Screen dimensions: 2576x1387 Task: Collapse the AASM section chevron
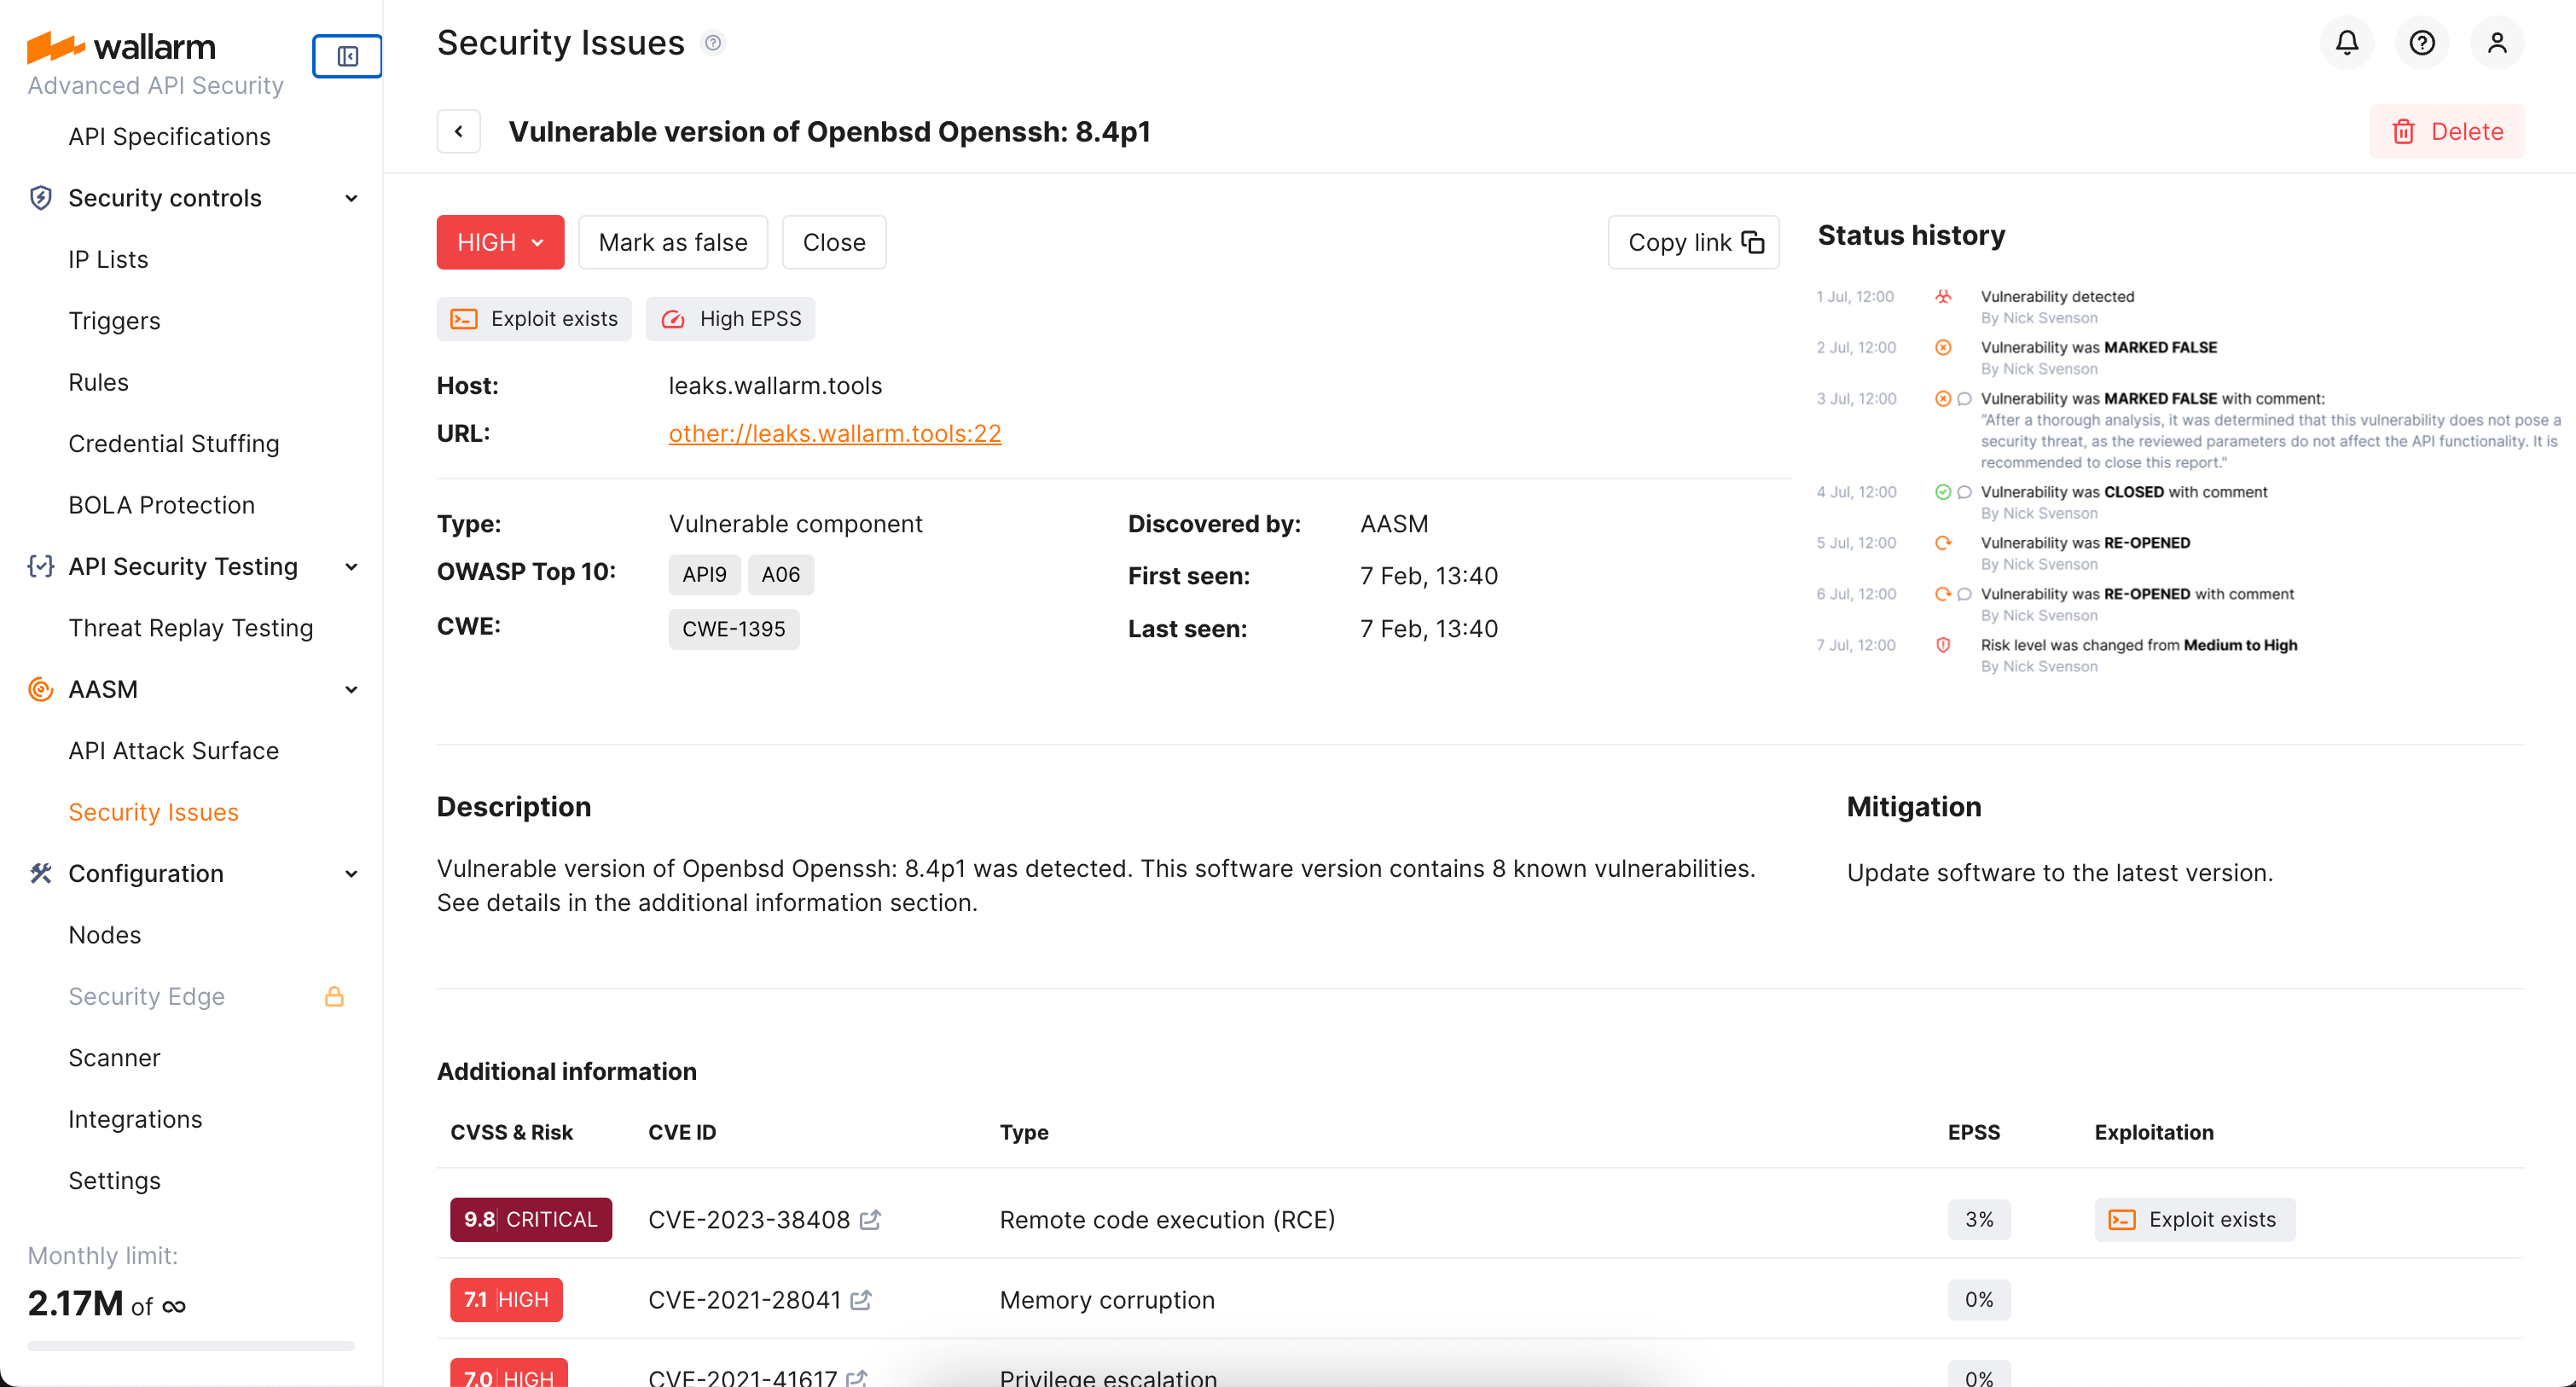coord(351,690)
